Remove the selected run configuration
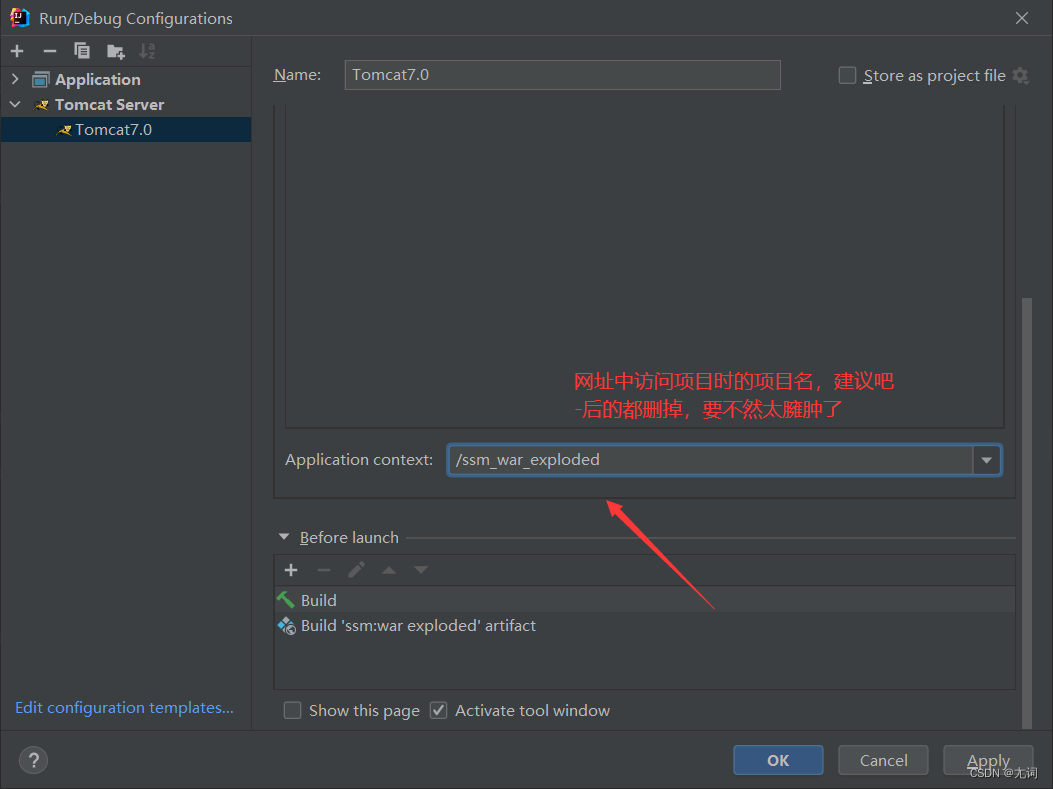 50,51
